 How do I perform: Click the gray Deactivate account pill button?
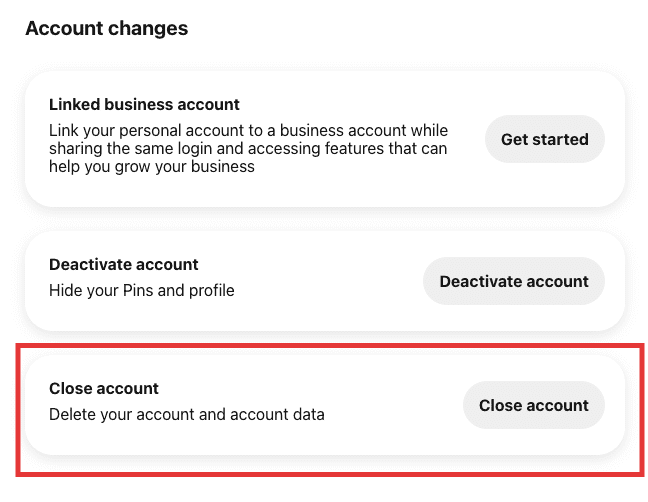[x=514, y=281]
